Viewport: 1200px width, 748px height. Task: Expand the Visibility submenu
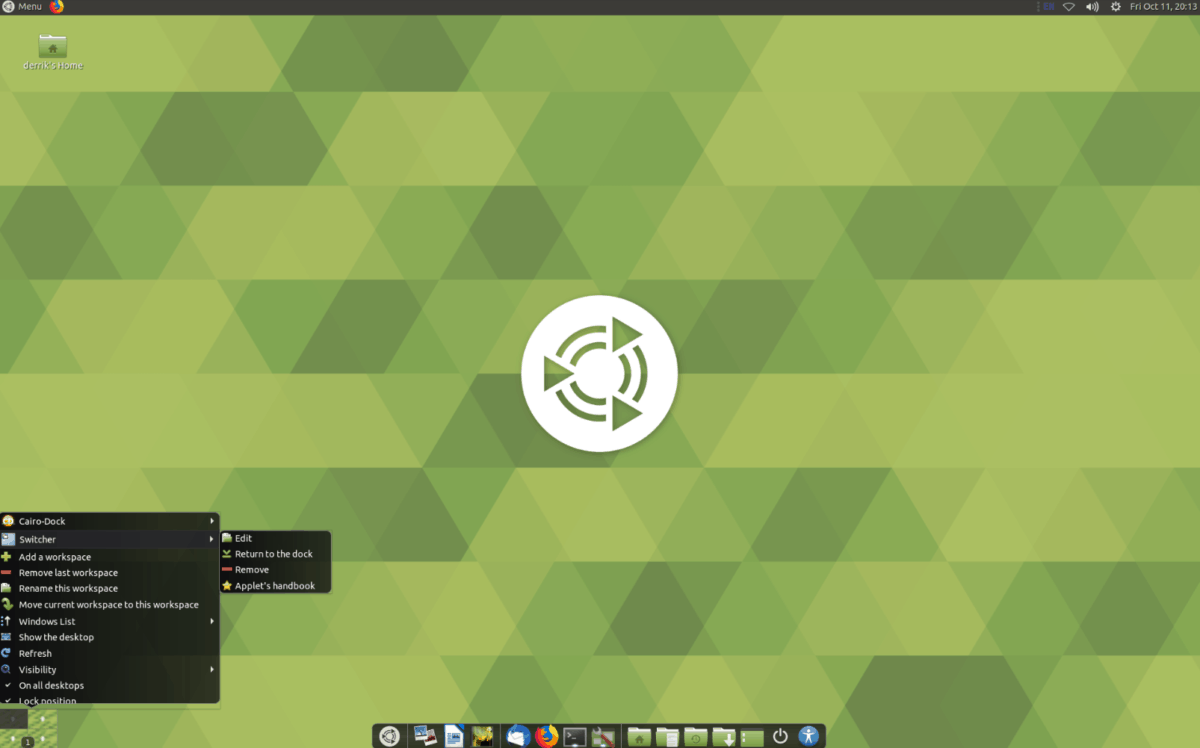tap(39, 669)
